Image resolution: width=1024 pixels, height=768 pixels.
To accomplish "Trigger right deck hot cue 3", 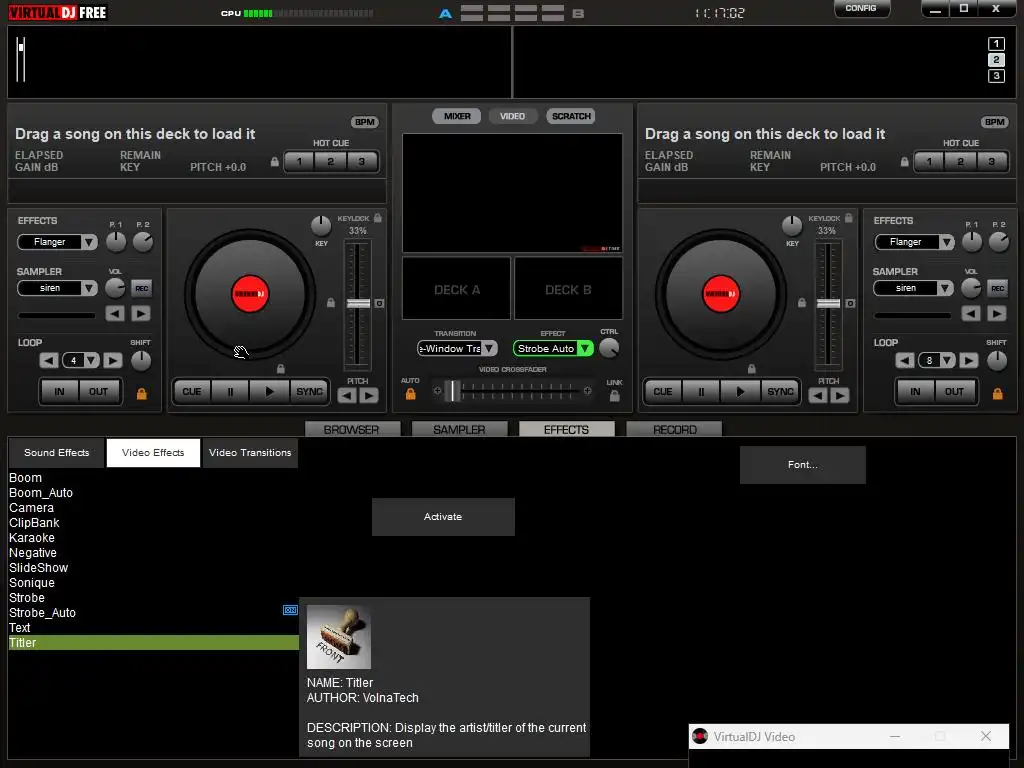I will click(x=991, y=162).
